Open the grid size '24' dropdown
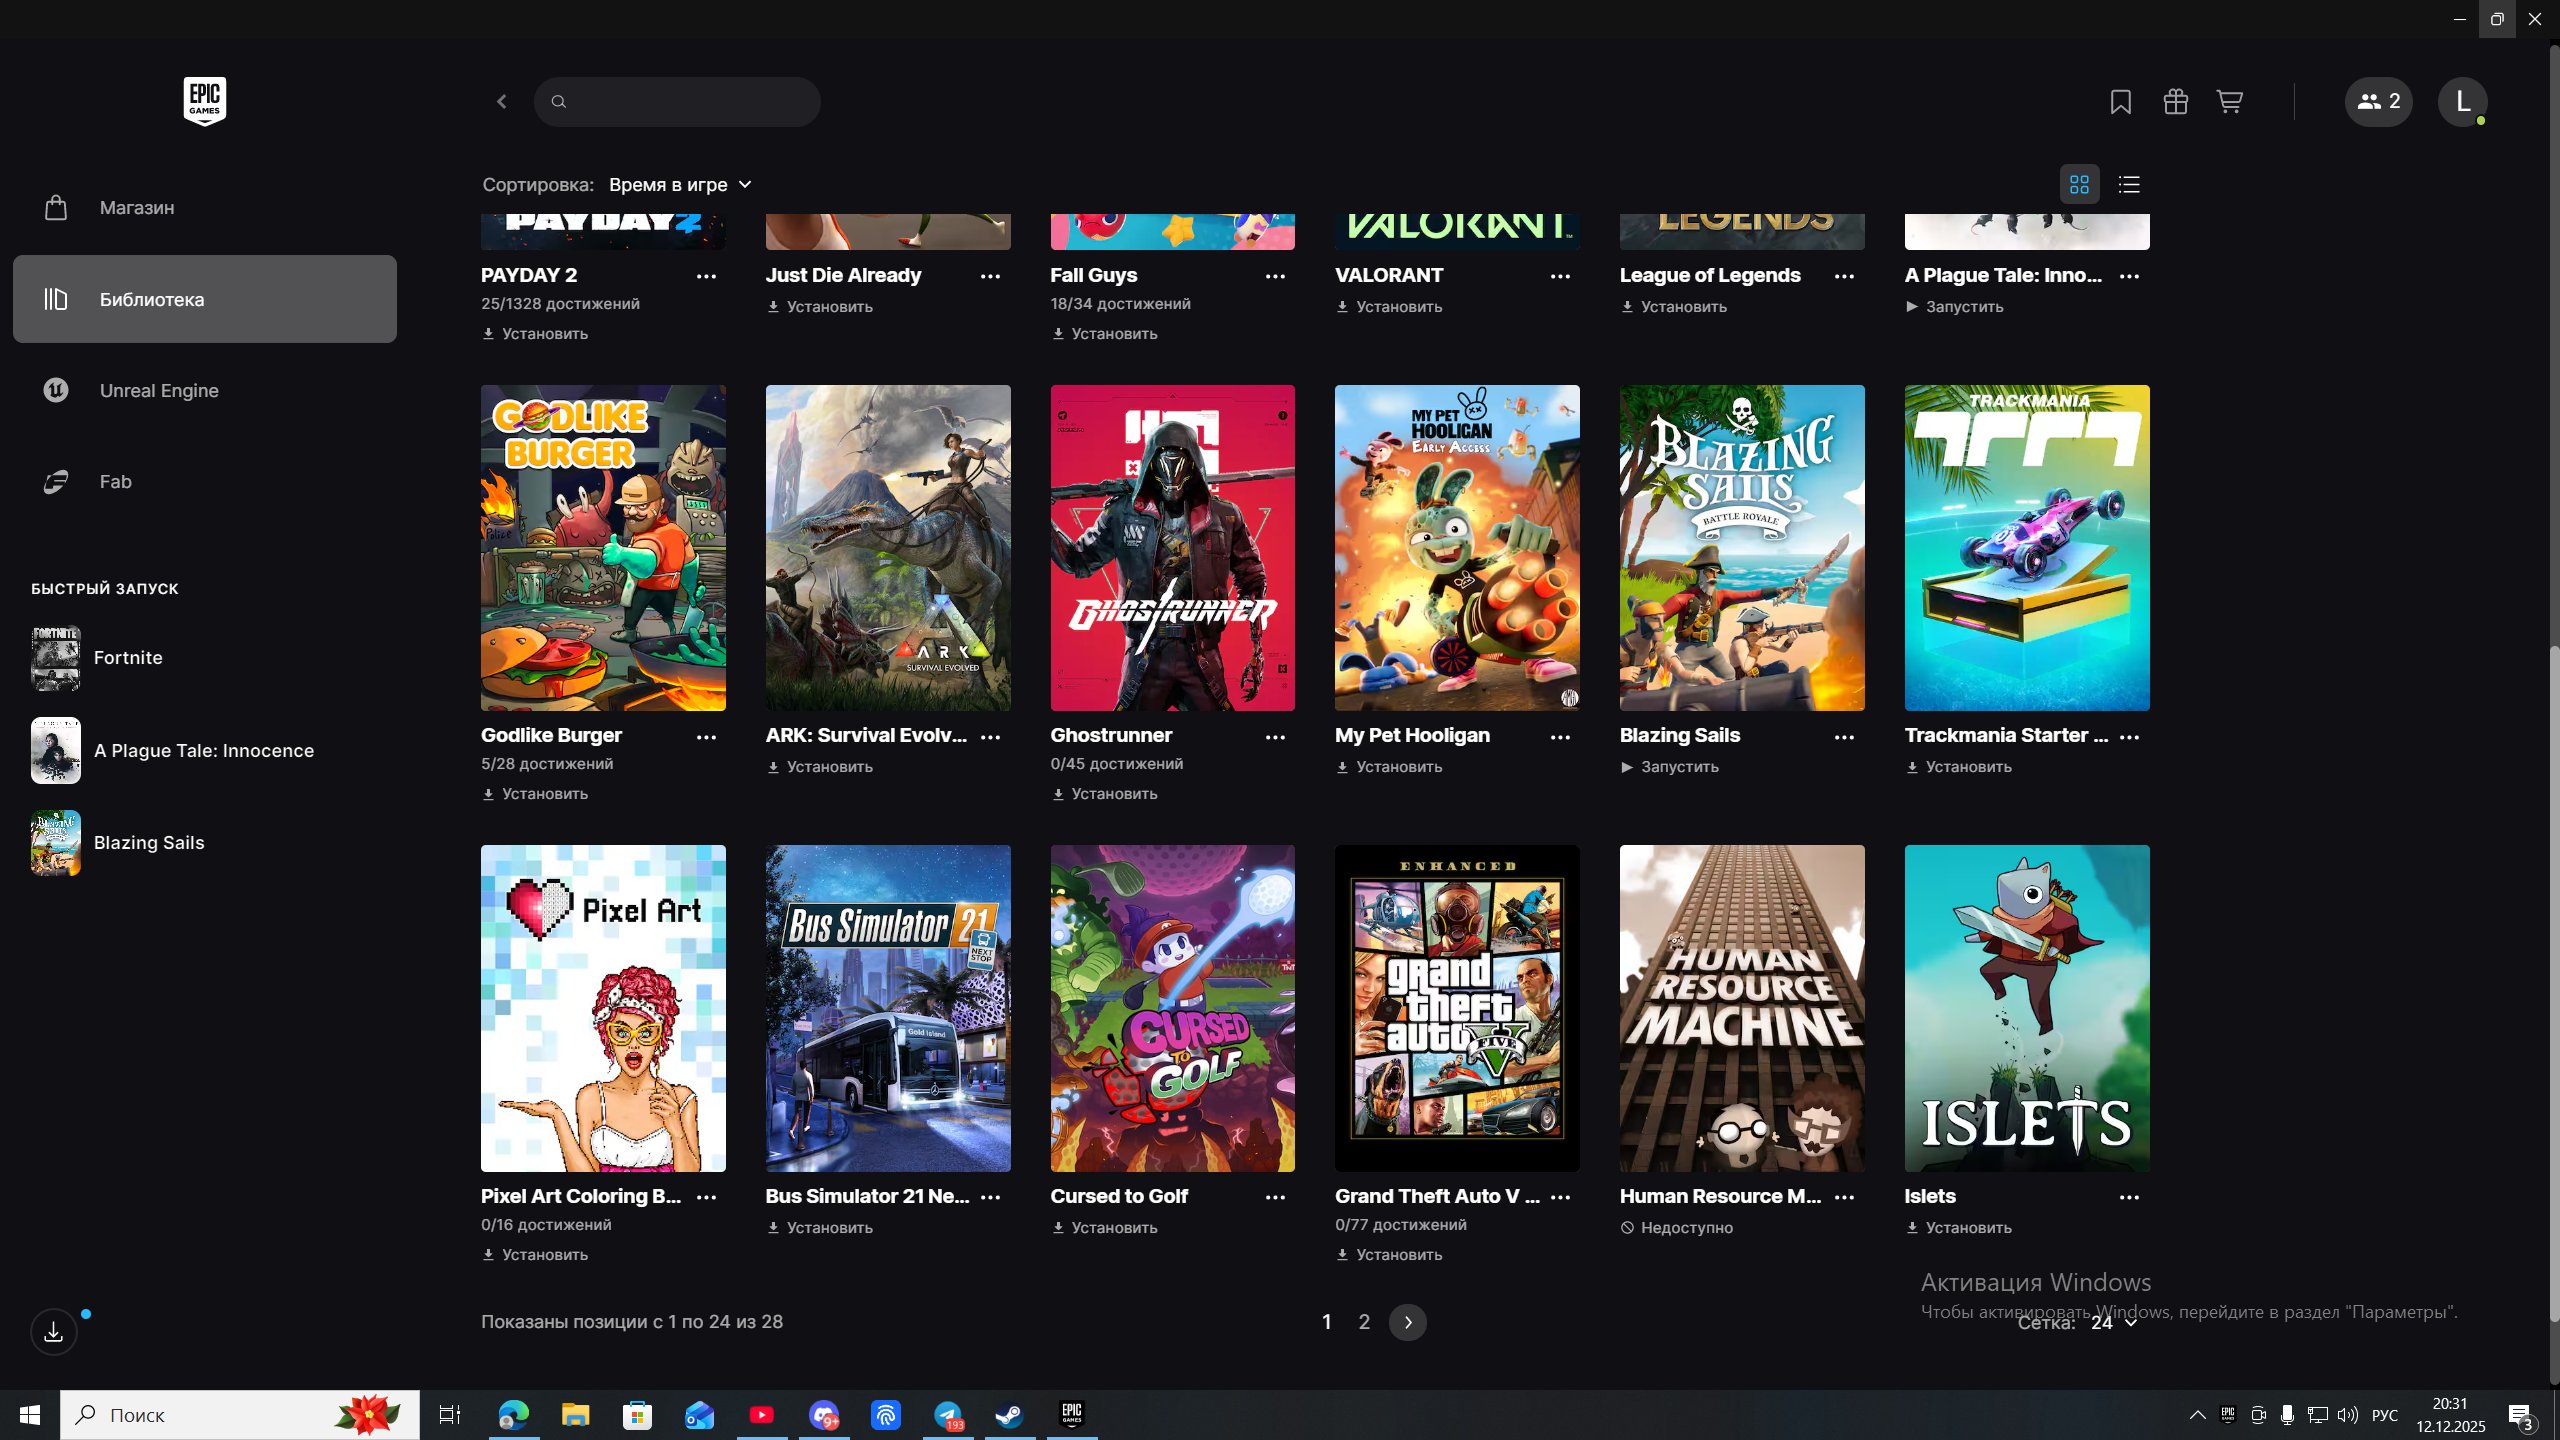The image size is (2560, 1440). click(x=2111, y=1321)
